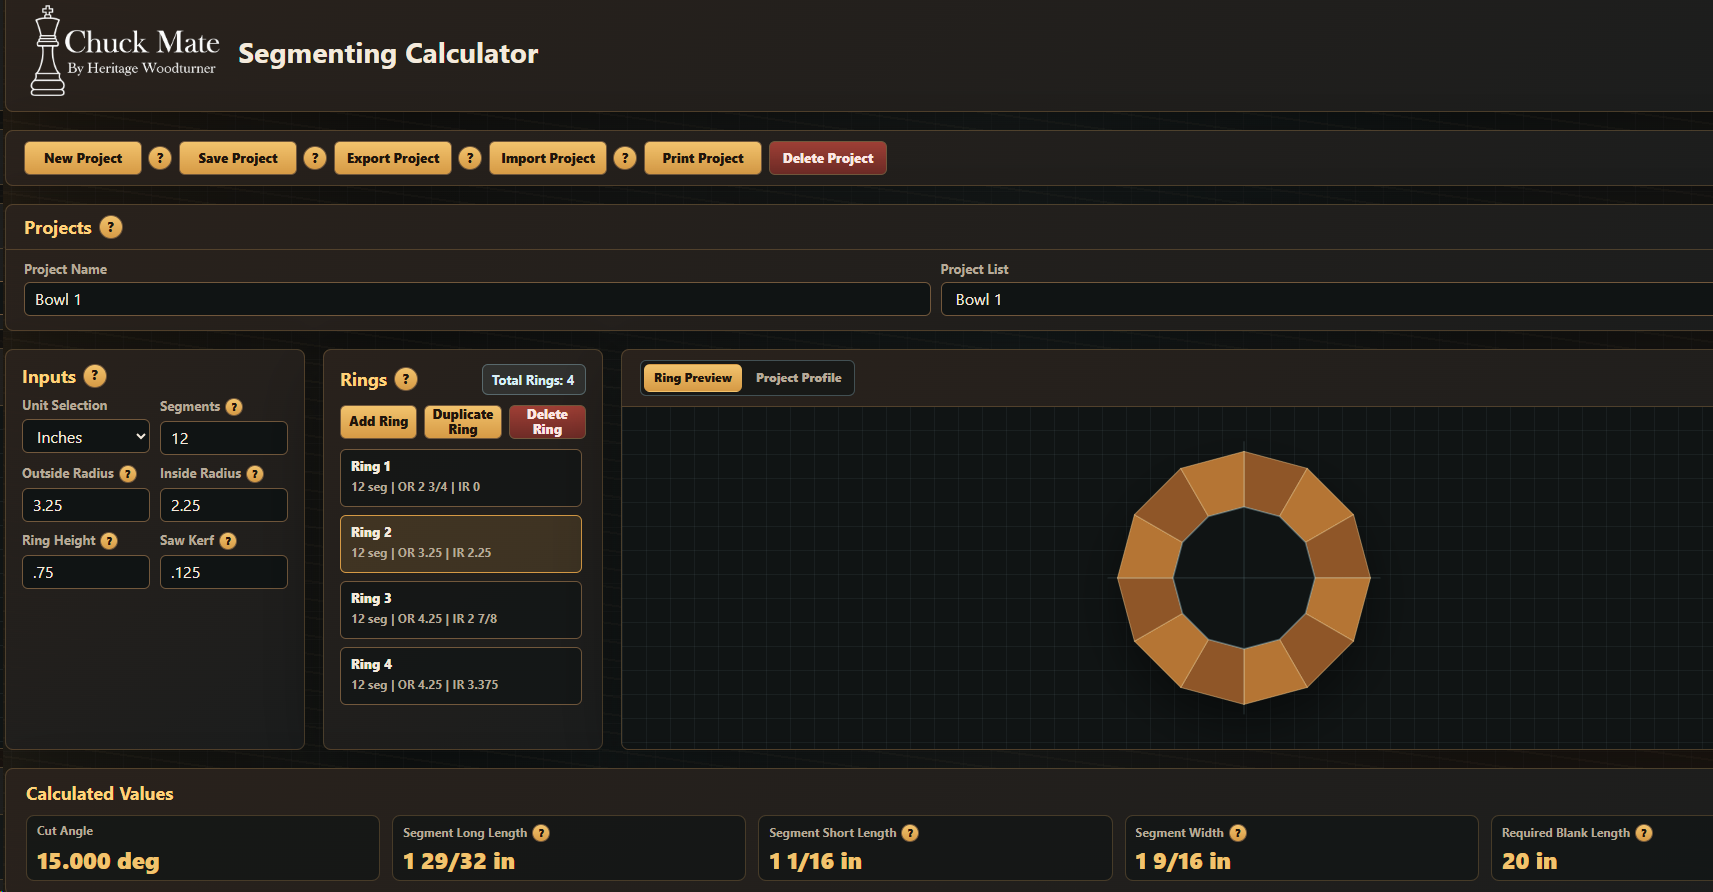Show help for Saw Kerf
This screenshot has width=1713, height=892.
coord(228,541)
